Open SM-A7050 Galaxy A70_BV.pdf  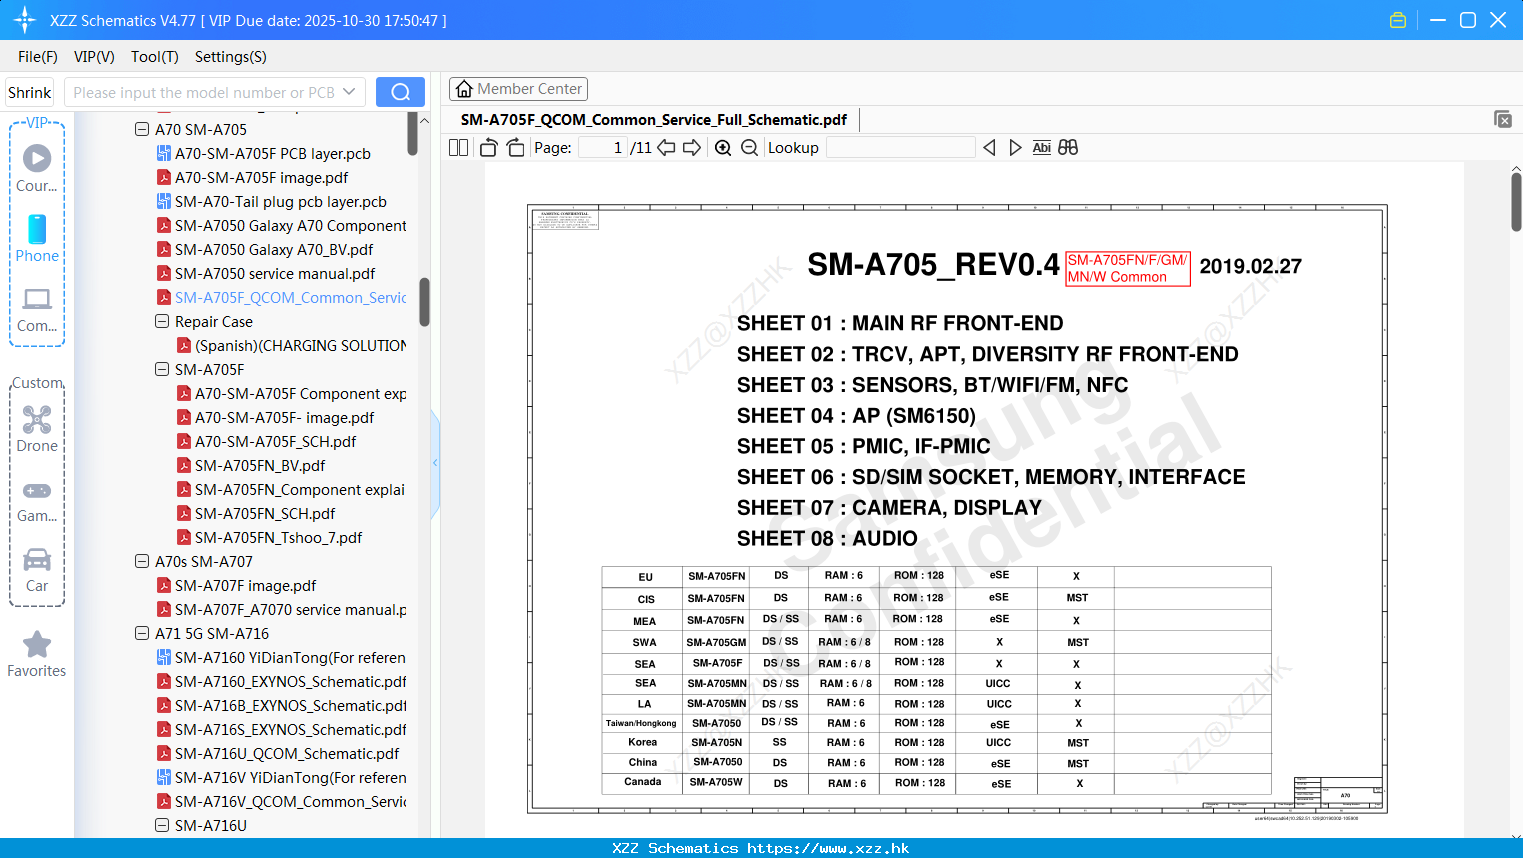274,250
